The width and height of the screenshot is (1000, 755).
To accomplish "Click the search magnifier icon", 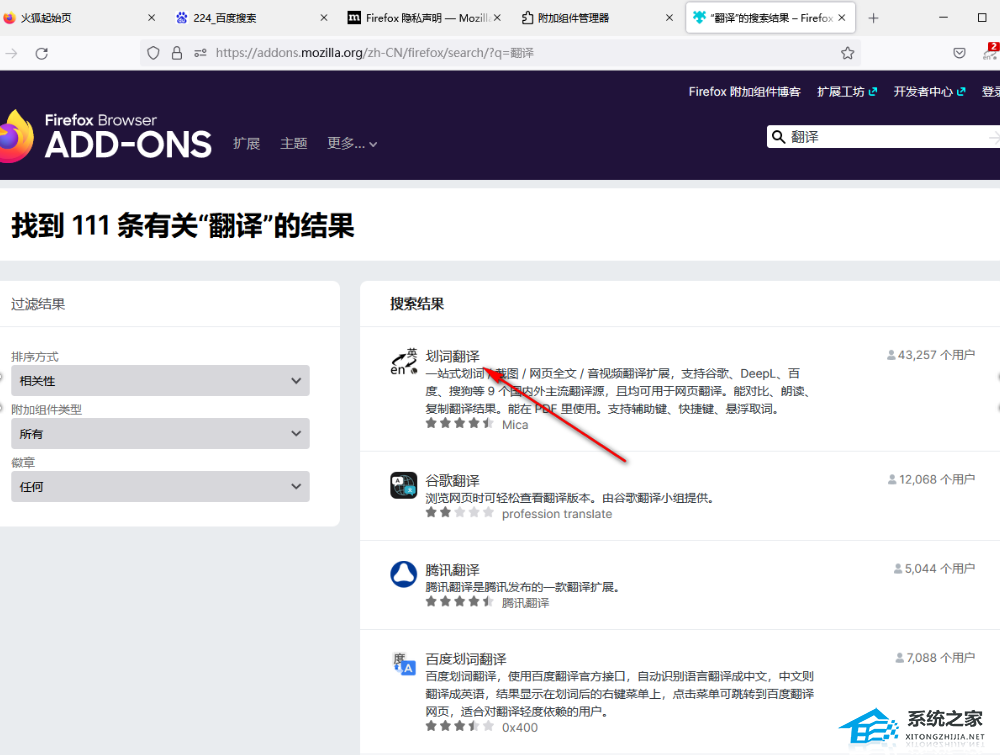I will point(778,136).
